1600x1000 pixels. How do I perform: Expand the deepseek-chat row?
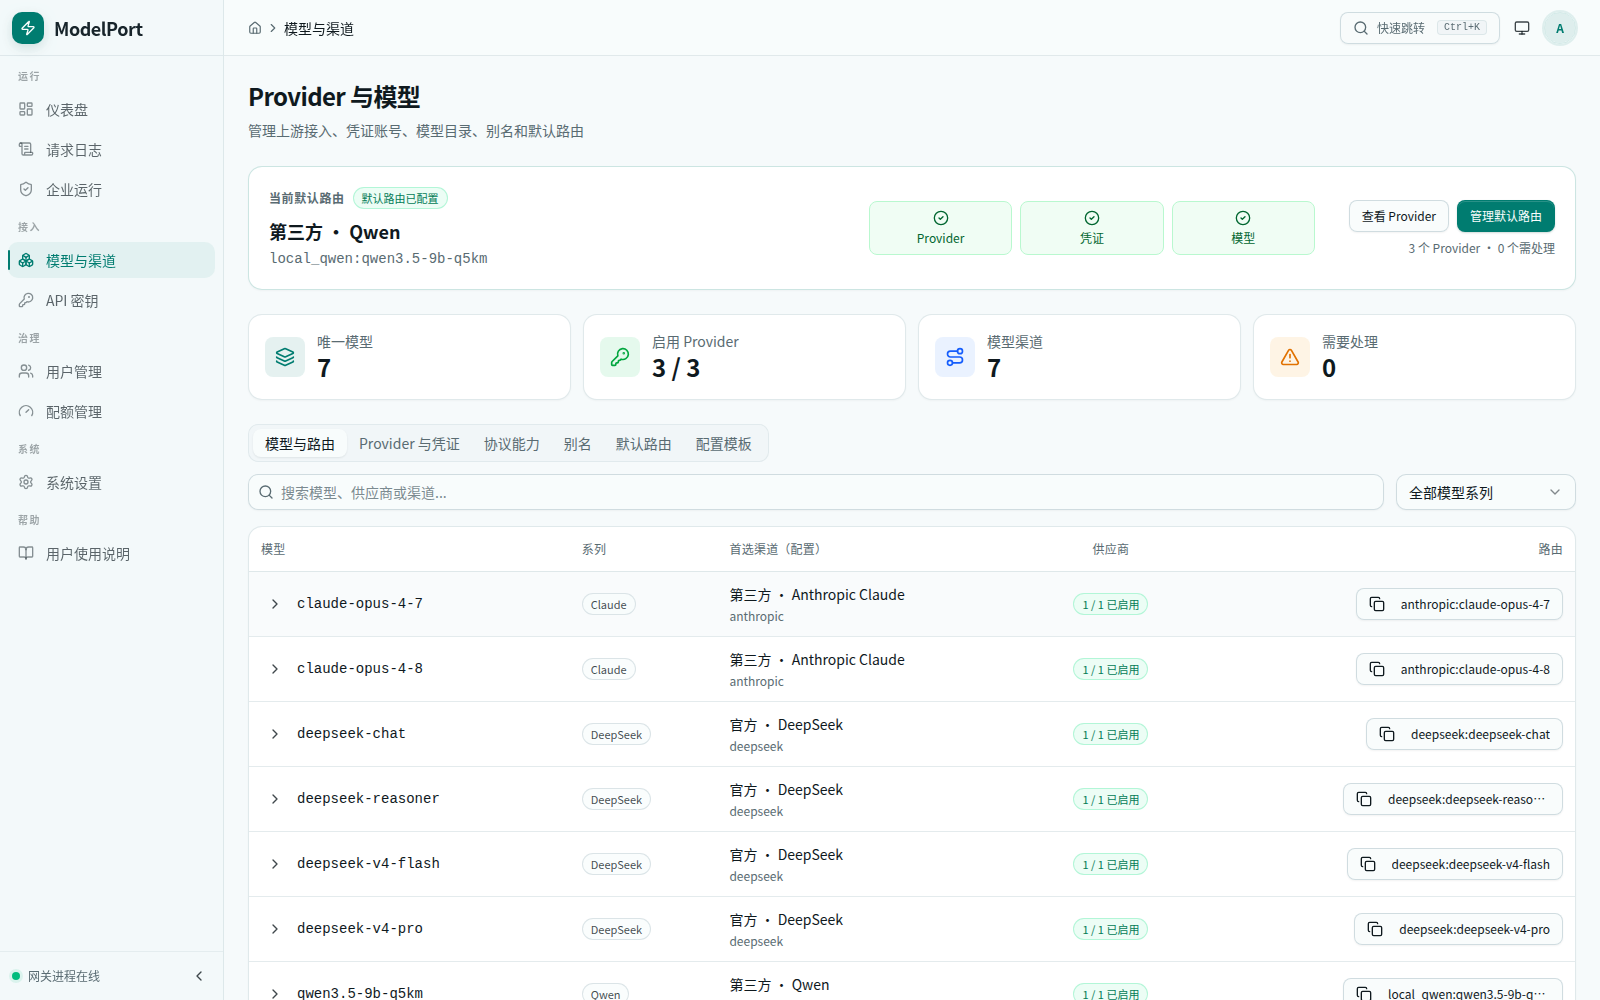[x=275, y=734]
